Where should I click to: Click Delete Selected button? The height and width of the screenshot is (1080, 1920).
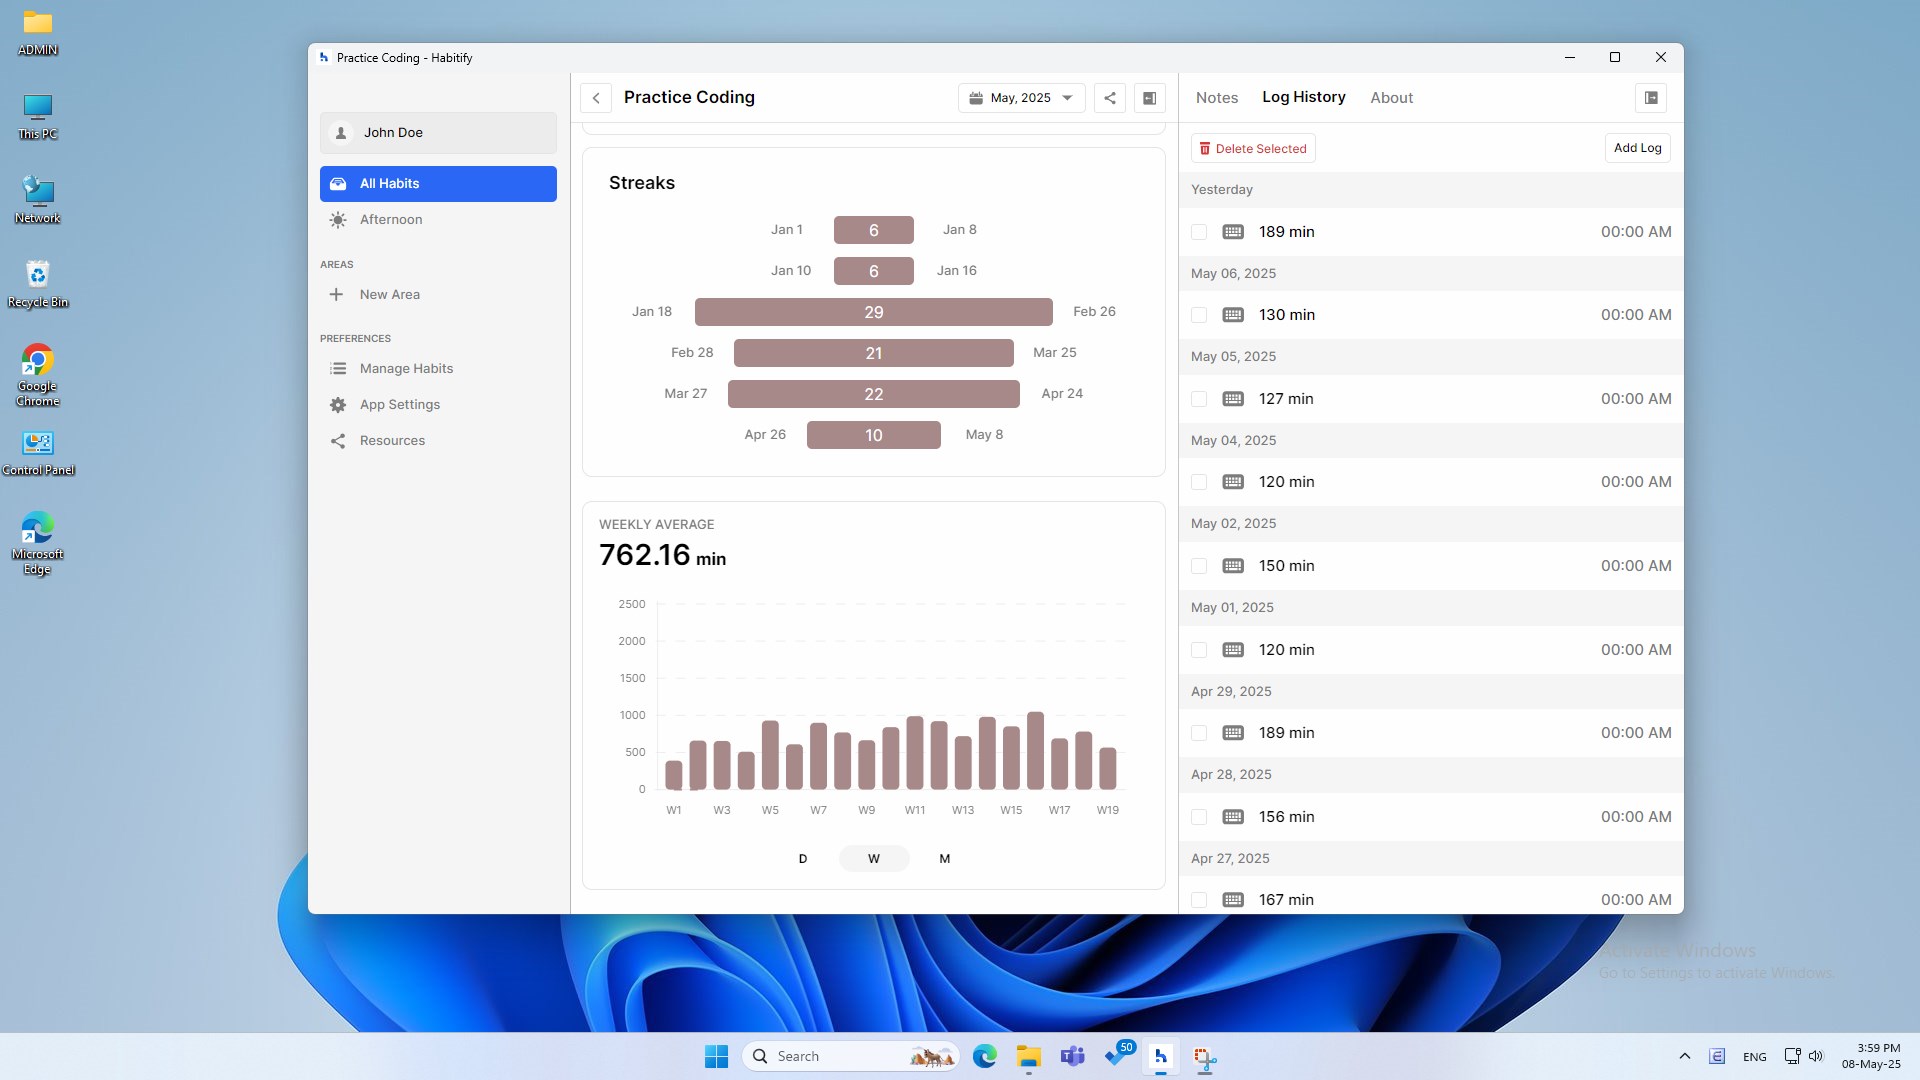point(1253,149)
